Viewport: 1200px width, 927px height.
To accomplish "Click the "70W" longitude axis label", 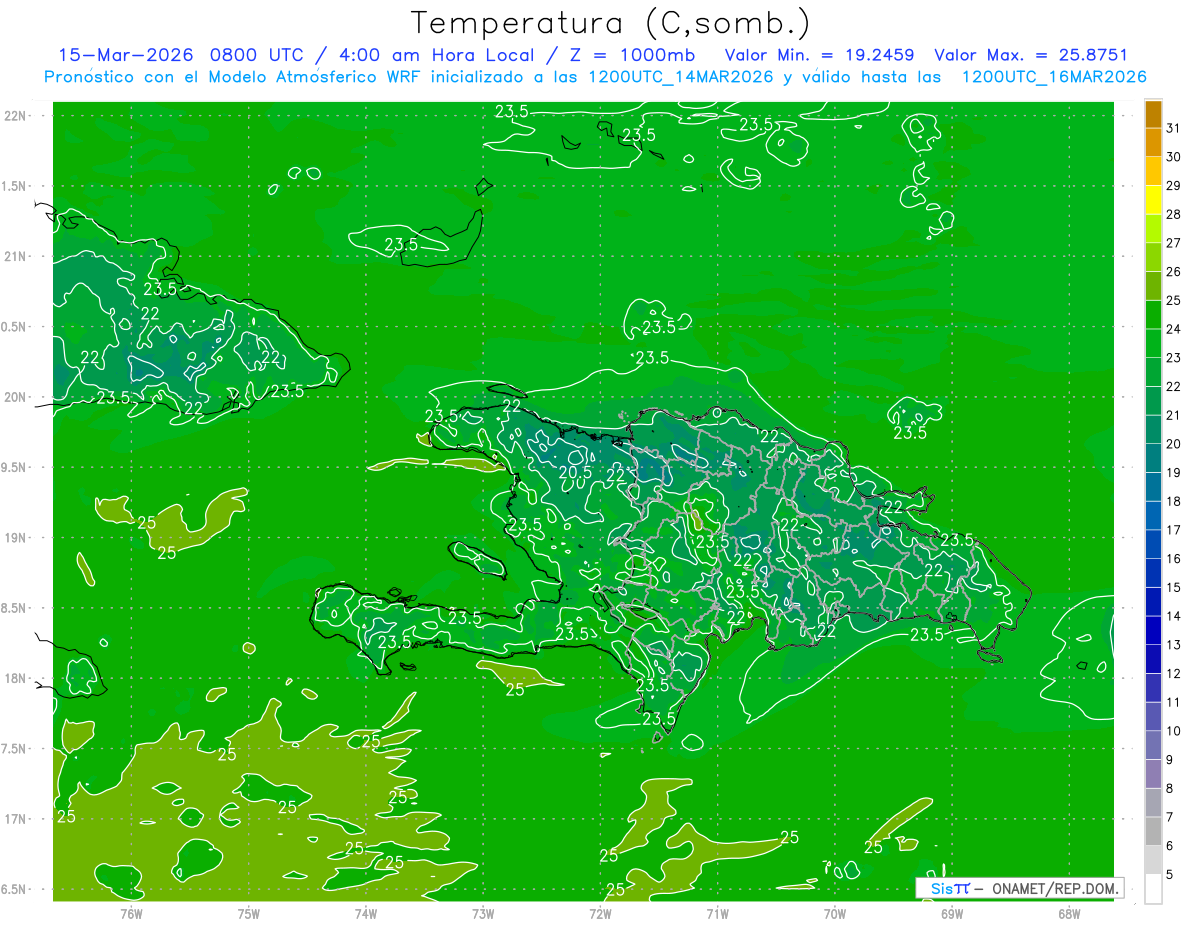I will 834,913.
